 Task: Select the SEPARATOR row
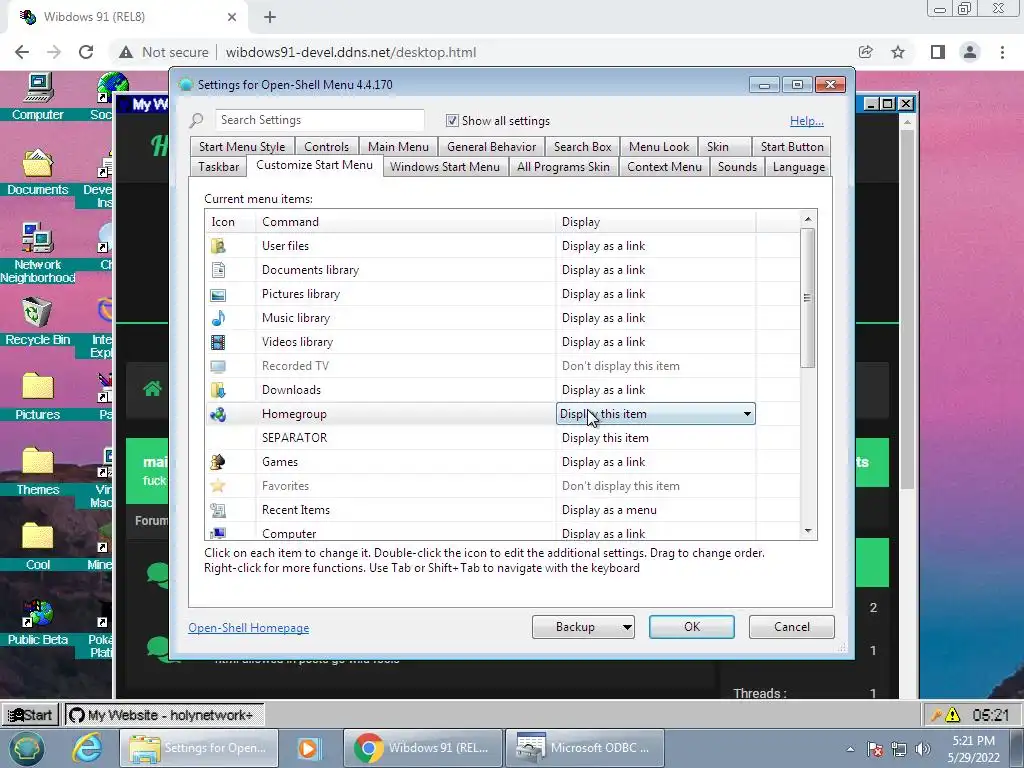502,438
